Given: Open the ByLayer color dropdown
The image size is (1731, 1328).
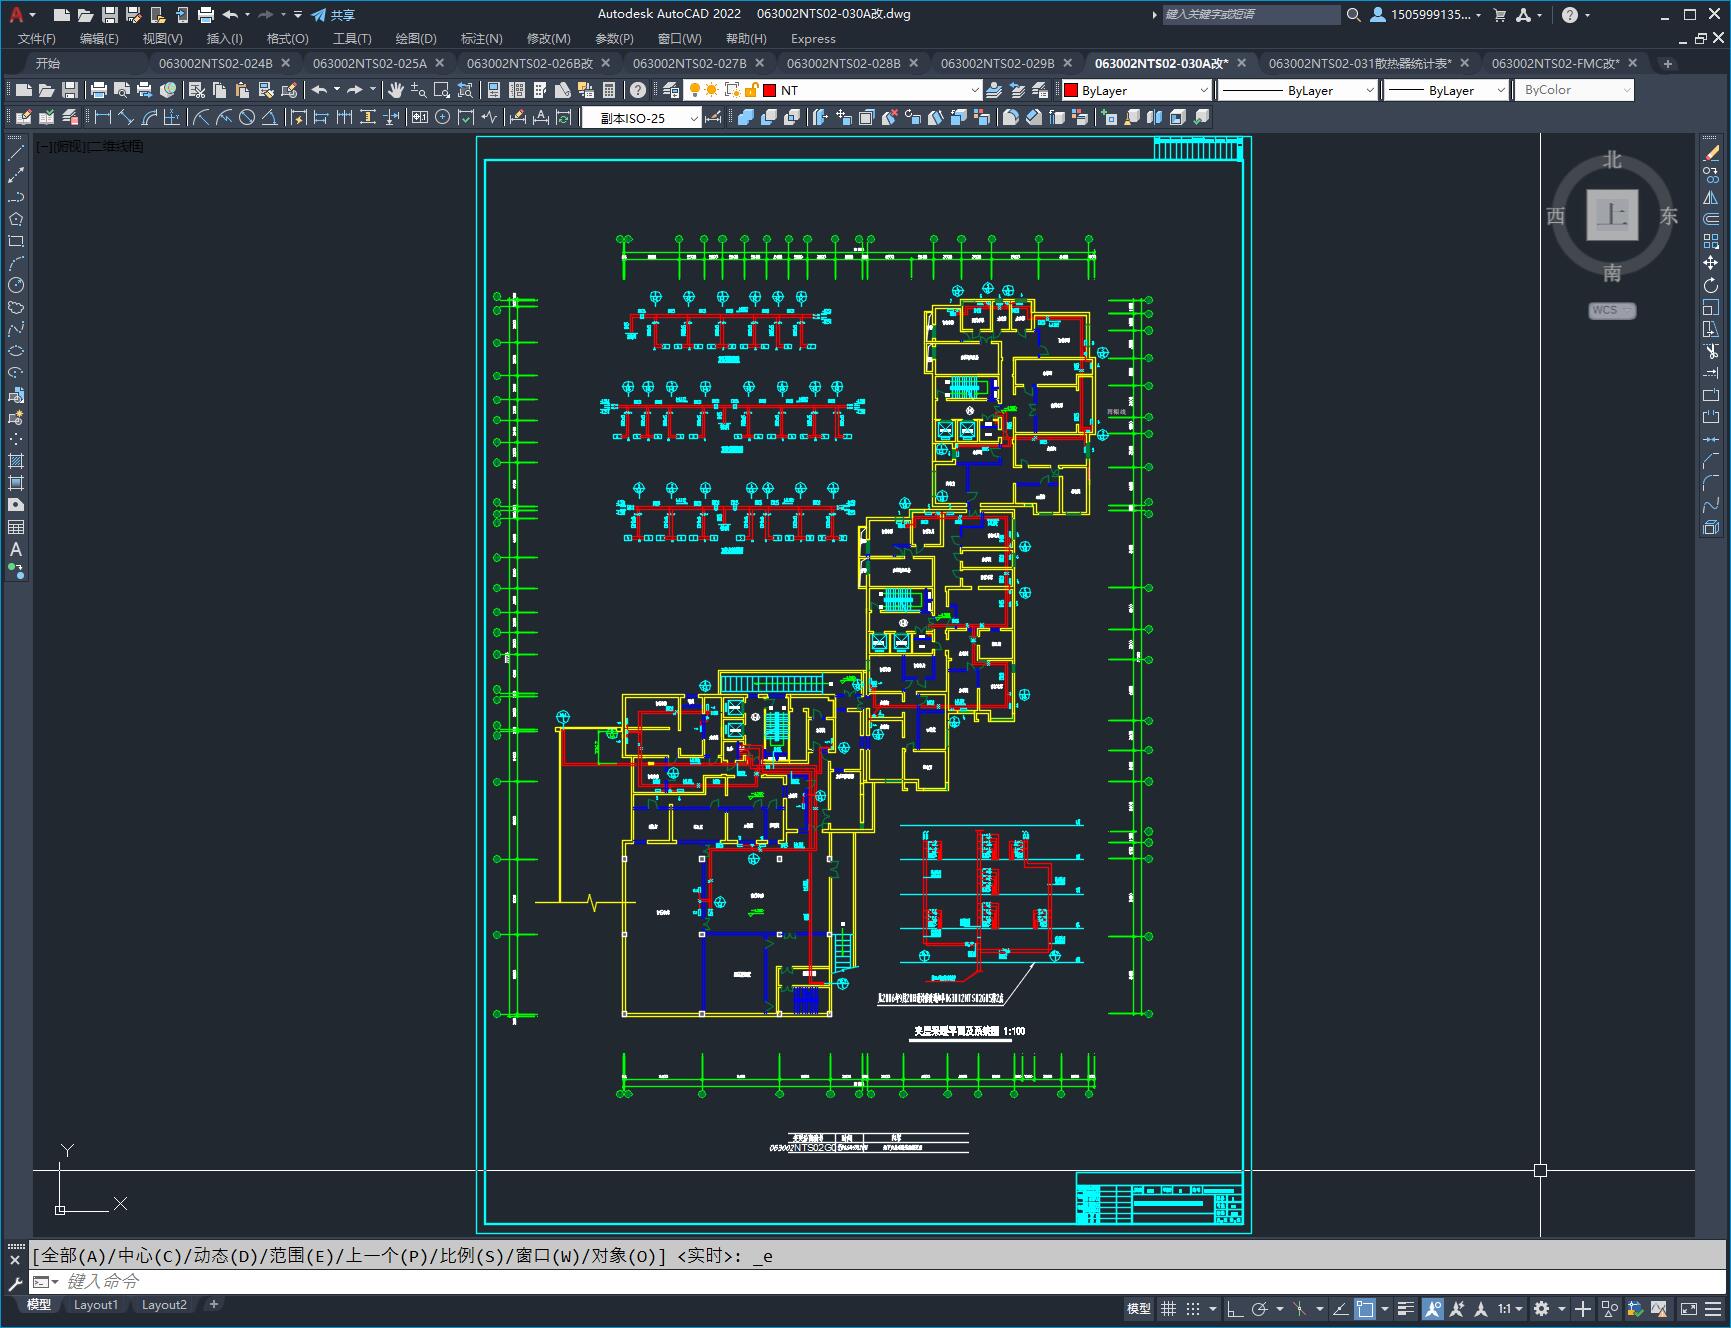Looking at the screenshot, I should 1136,90.
